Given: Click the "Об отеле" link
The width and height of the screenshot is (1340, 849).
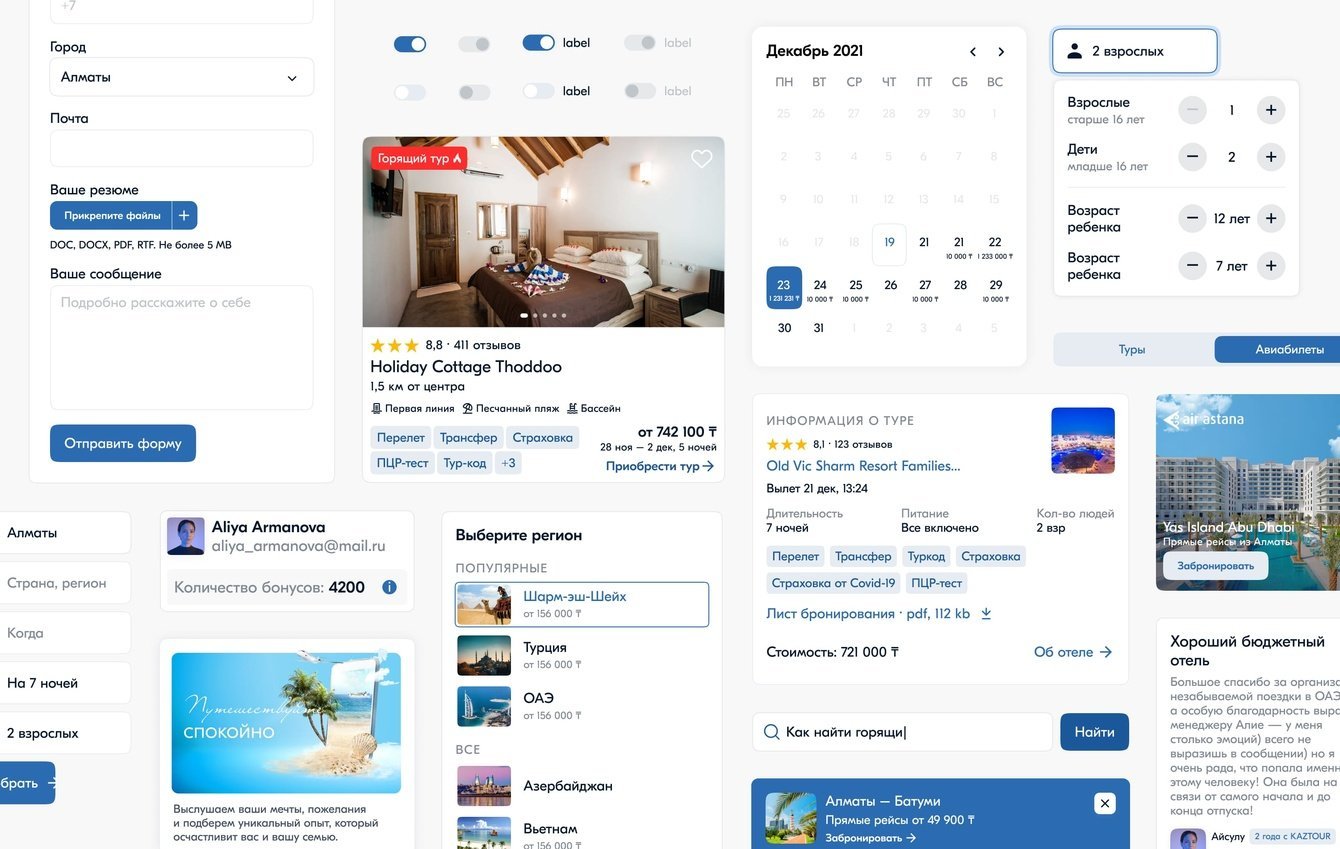Looking at the screenshot, I should [x=1073, y=652].
